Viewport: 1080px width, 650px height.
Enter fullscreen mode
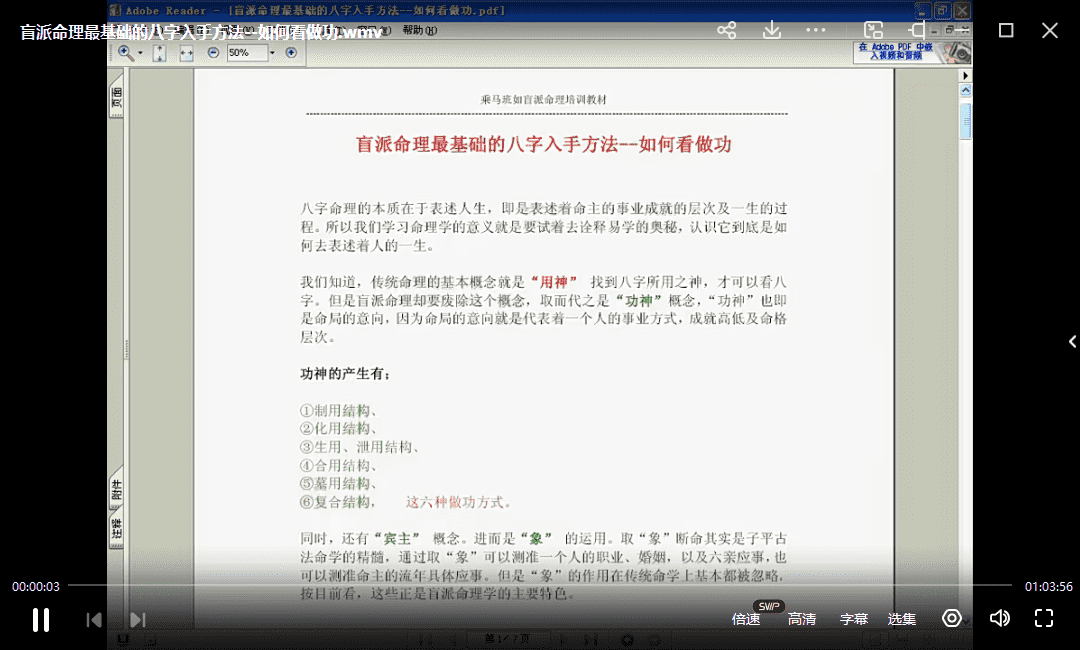(1044, 618)
